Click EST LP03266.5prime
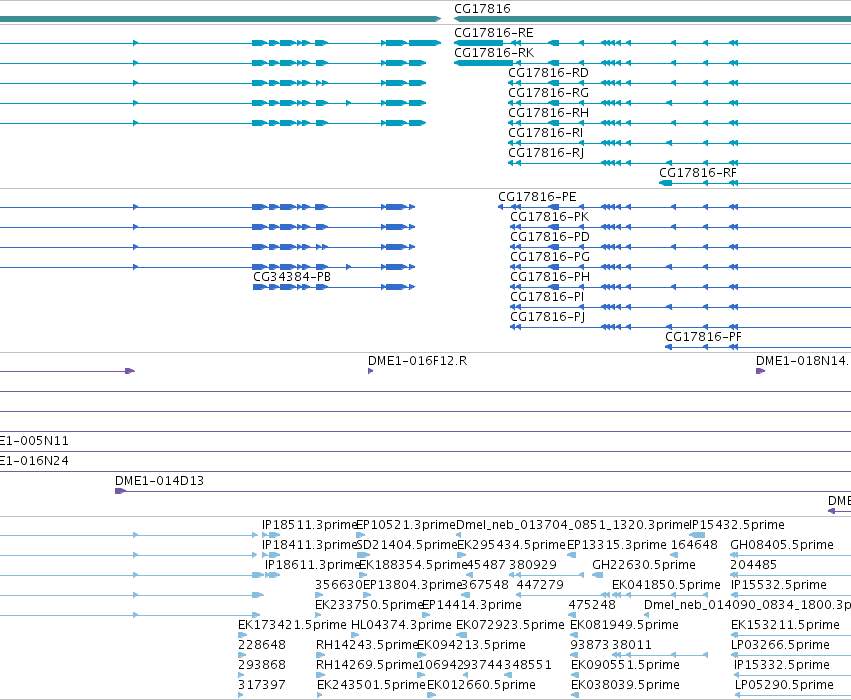The image size is (851, 700). coord(780,646)
